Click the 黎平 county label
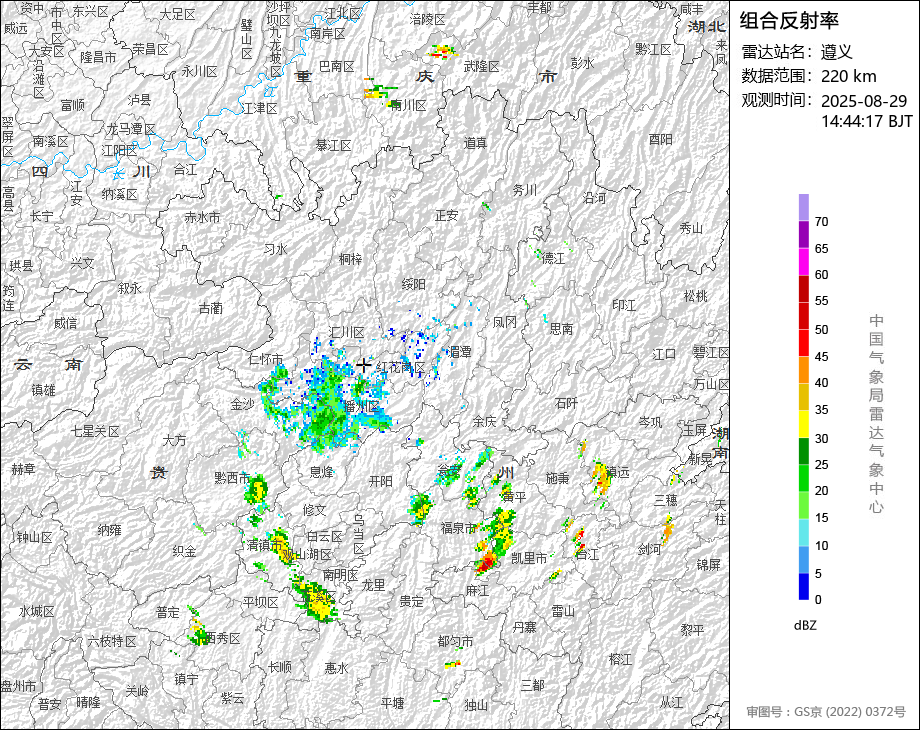Screen dimensions: 920x730 point(692,630)
